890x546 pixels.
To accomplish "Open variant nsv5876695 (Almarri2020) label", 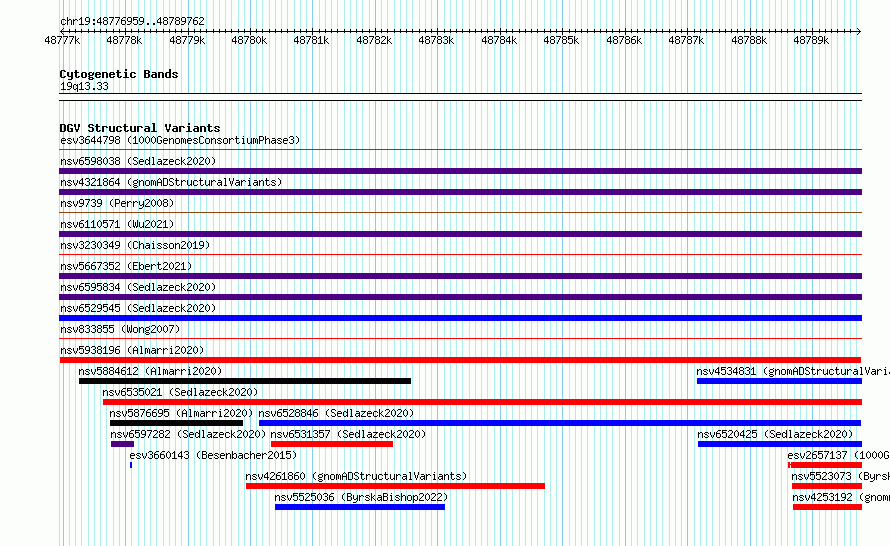I will [x=181, y=413].
